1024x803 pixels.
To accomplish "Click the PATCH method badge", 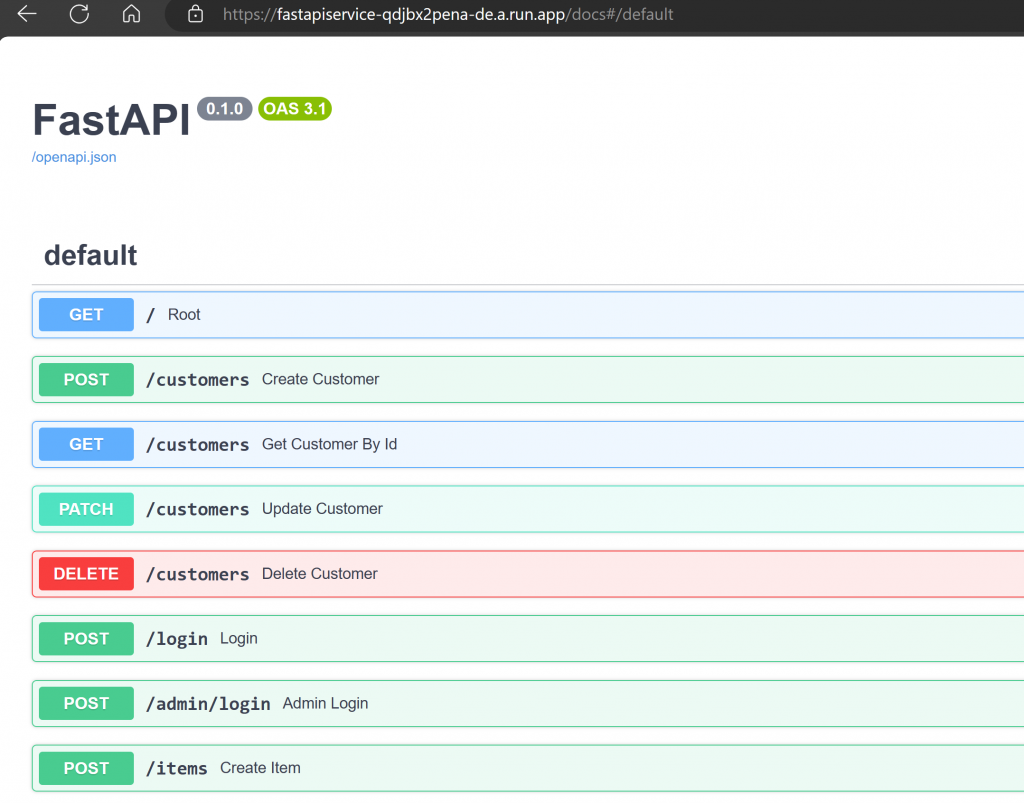I will [x=86, y=509].
